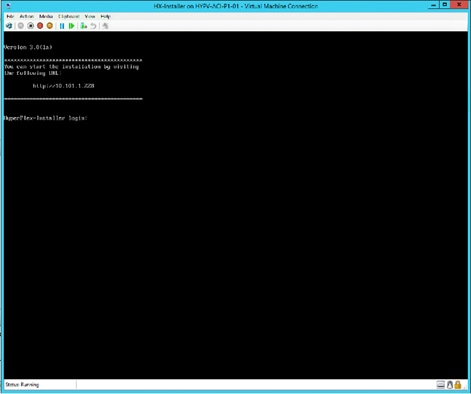The width and height of the screenshot is (471, 394).
Task: Click the HyperFlex-Installer login prompt
Action: [x=46, y=118]
